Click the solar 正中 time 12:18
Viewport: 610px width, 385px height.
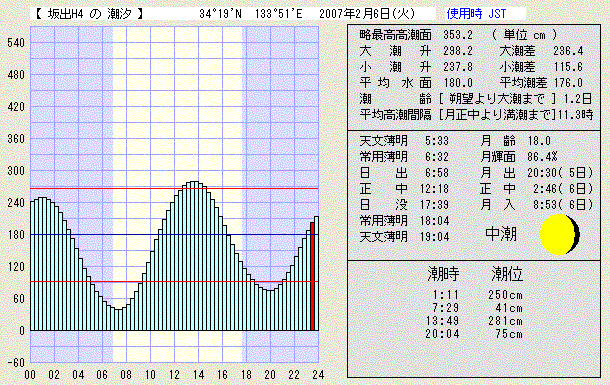point(435,189)
